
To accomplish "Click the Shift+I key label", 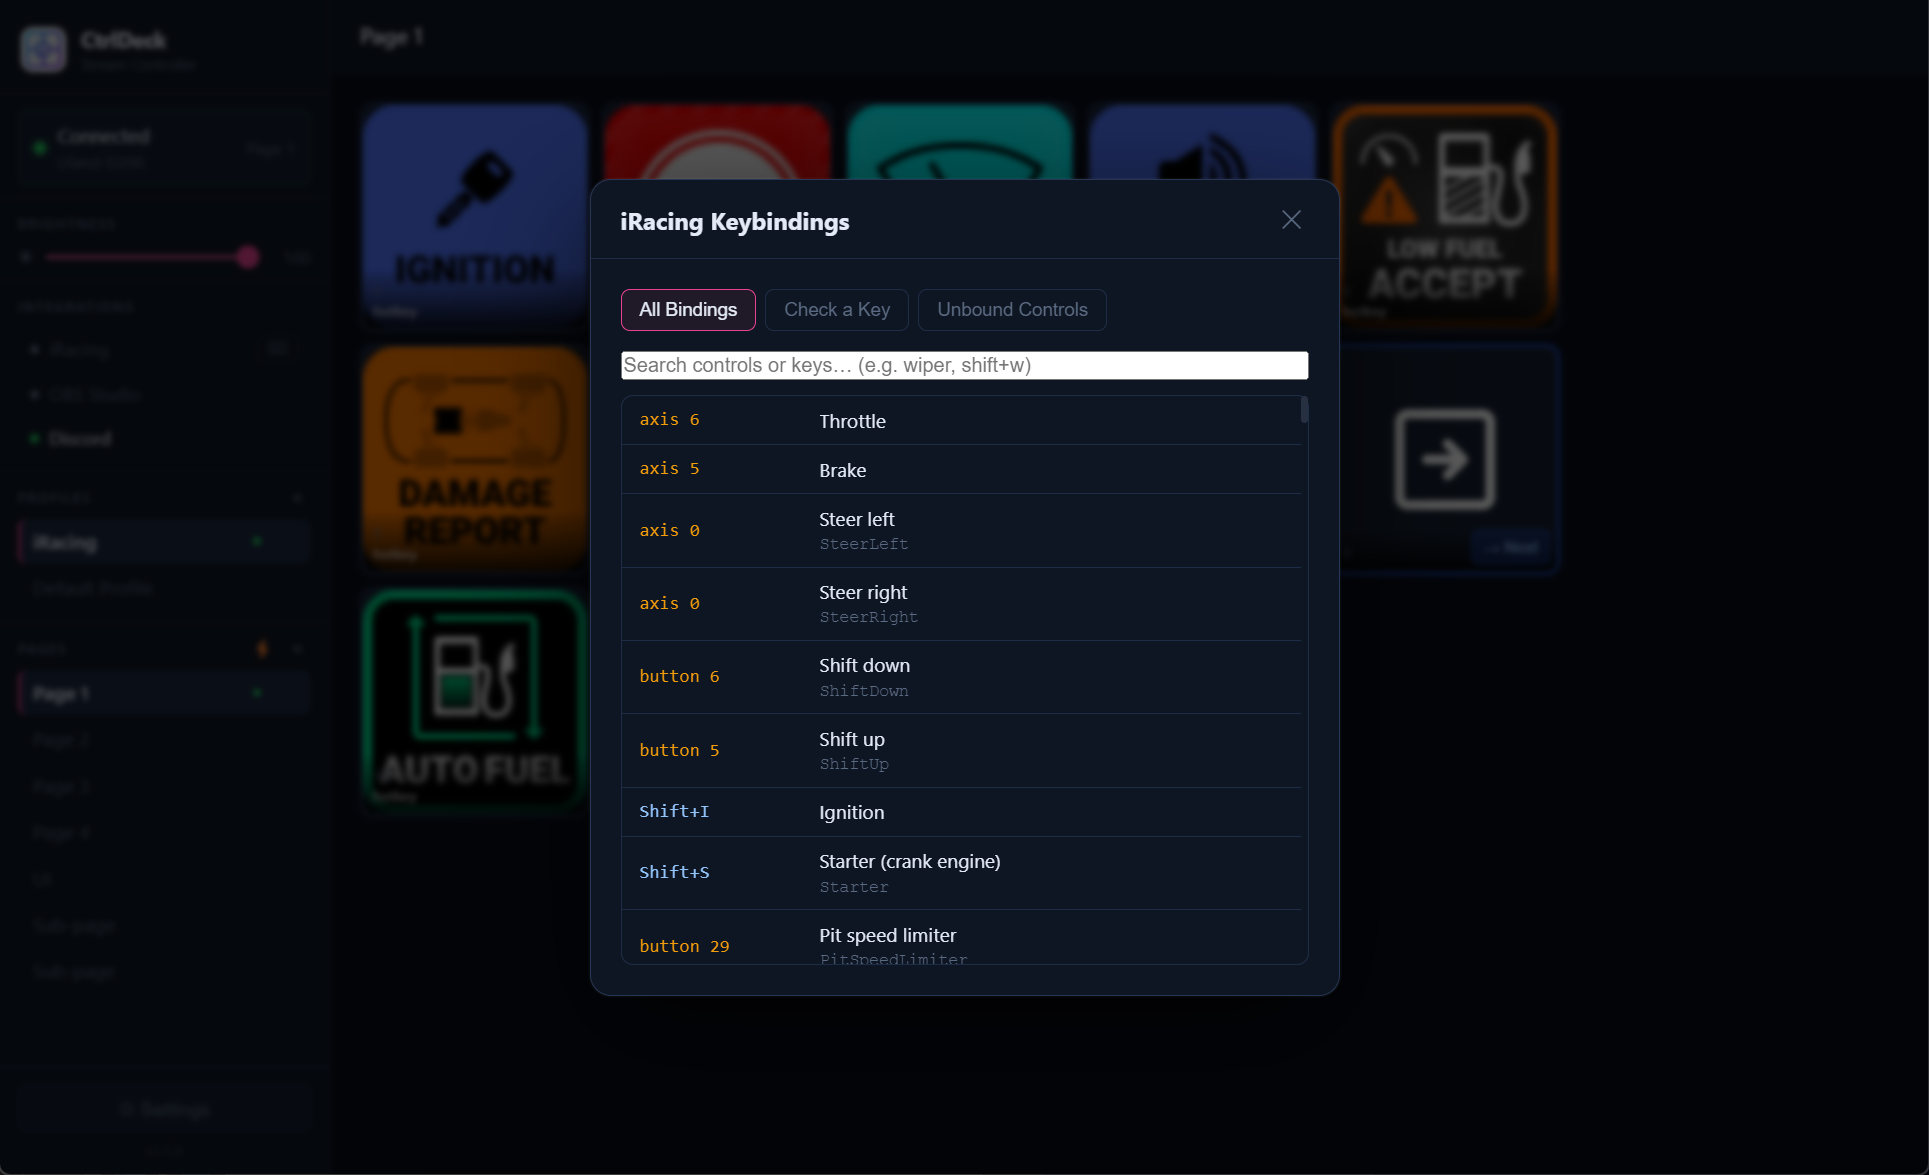I will click(x=674, y=812).
